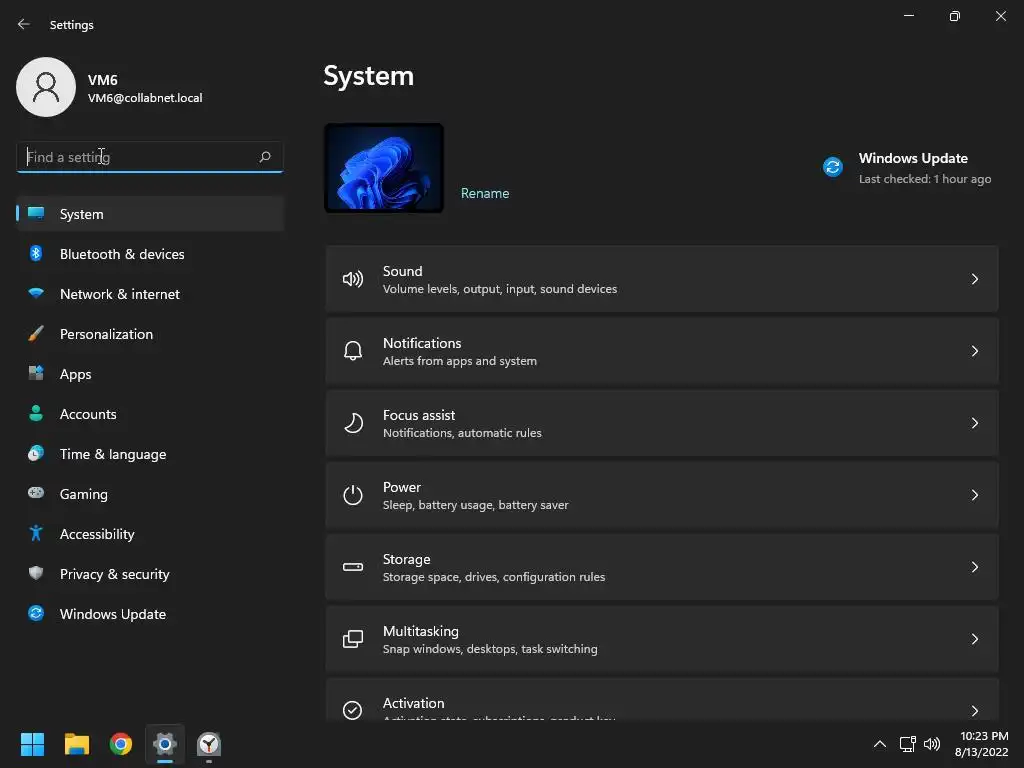
Task: Click the VM6 user name
Action: (103, 80)
